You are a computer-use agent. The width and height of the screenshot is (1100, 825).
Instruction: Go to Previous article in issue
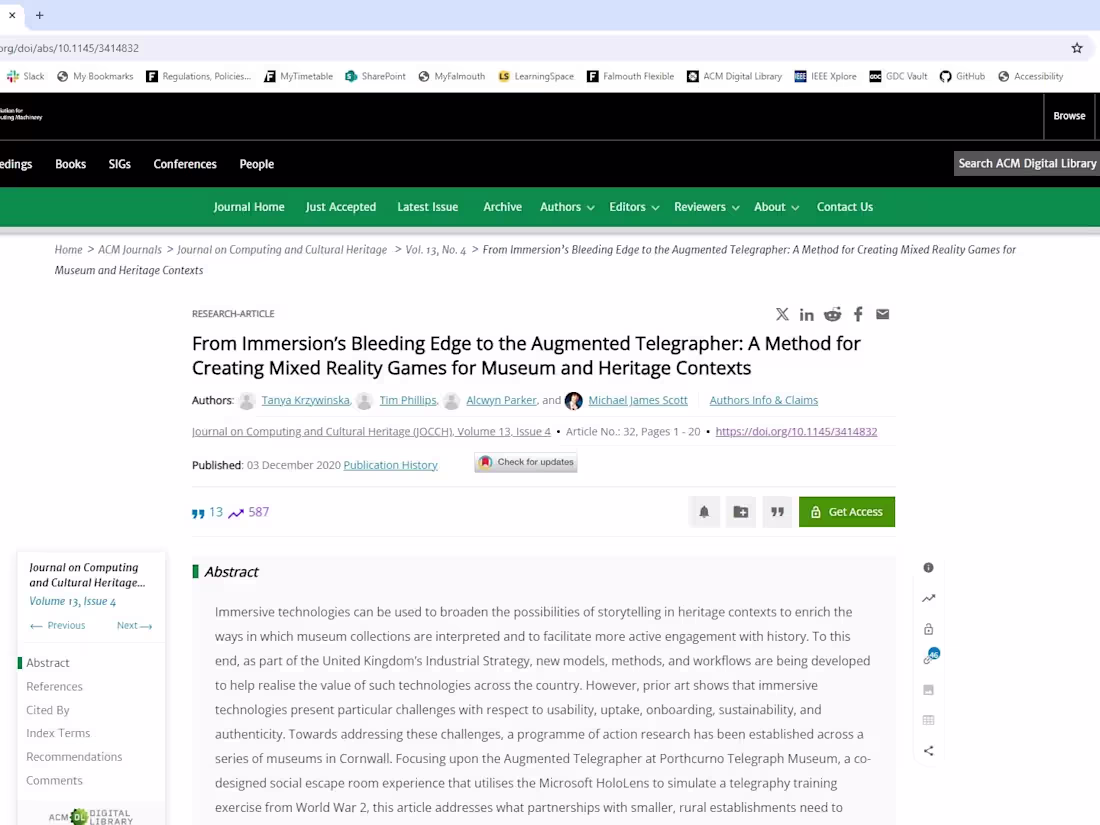pyautogui.click(x=58, y=625)
